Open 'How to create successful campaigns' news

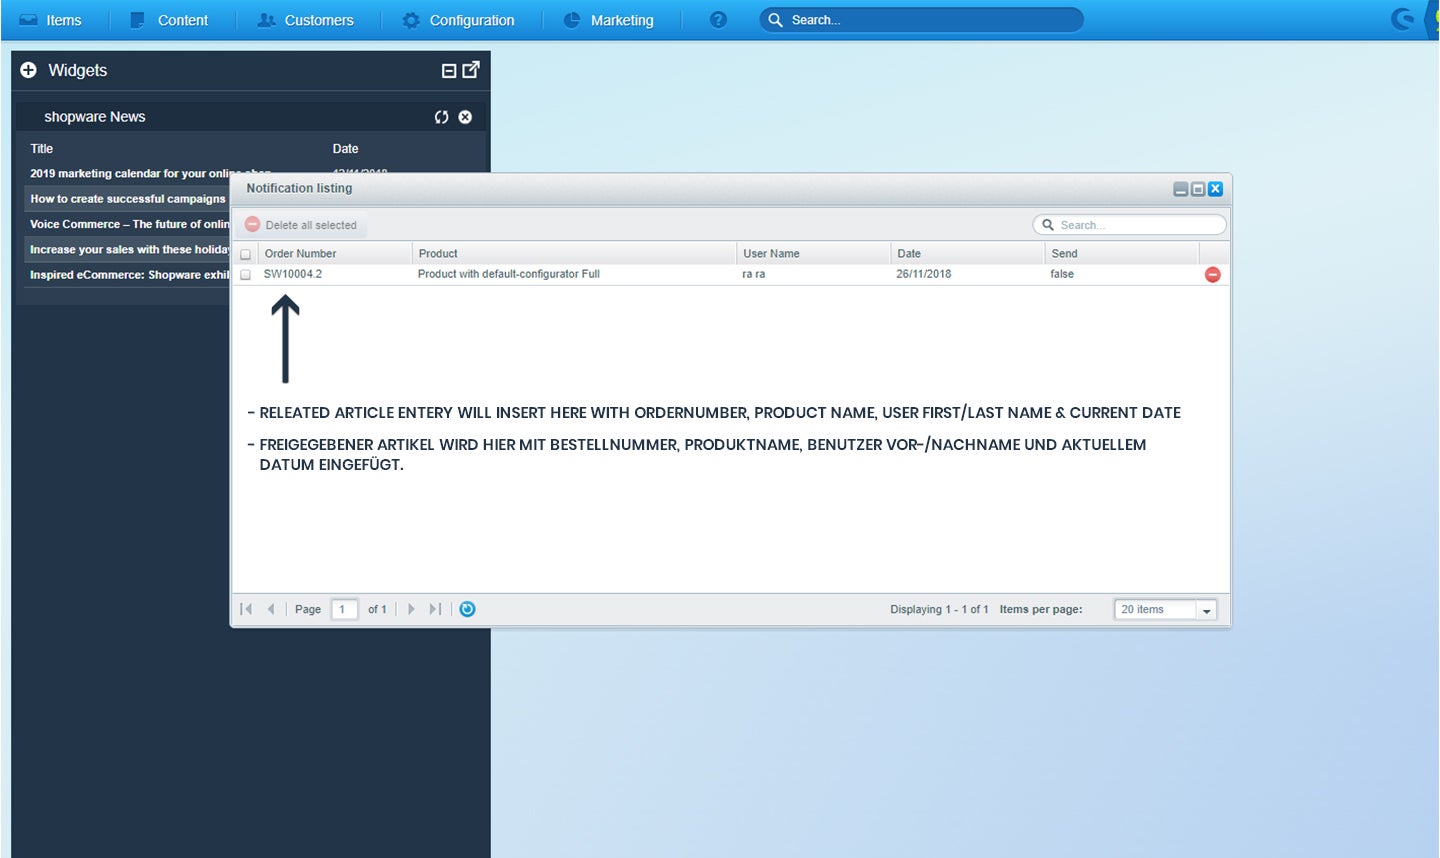click(x=127, y=199)
